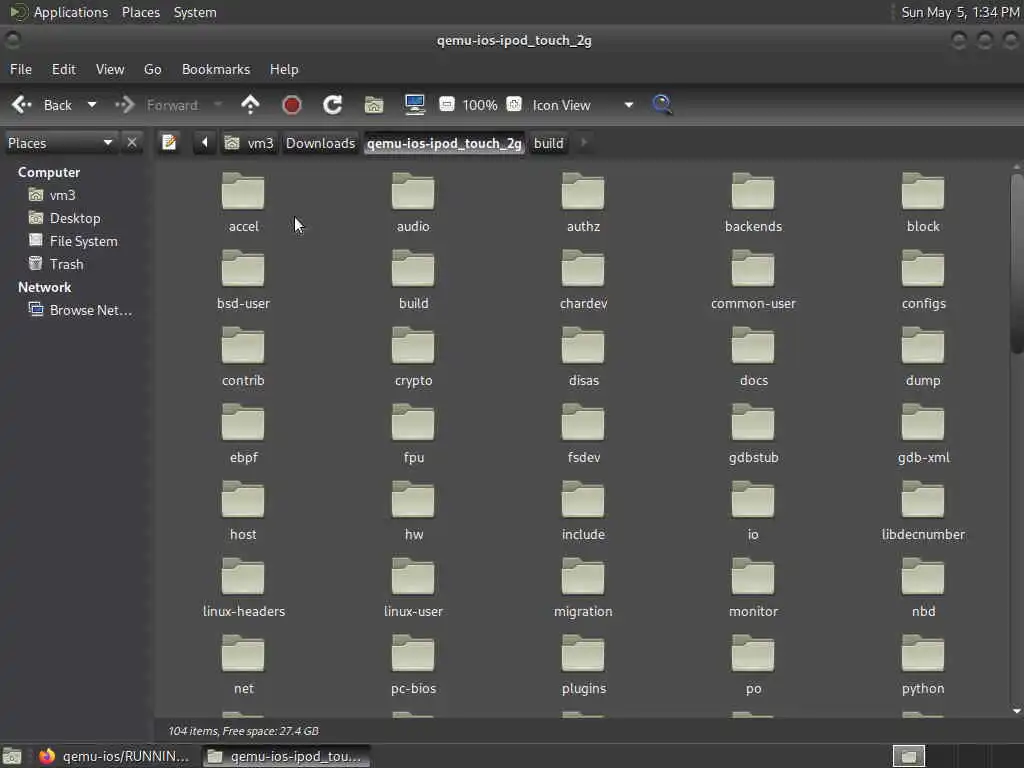
Task: Select the pc-bios folder
Action: click(x=413, y=665)
